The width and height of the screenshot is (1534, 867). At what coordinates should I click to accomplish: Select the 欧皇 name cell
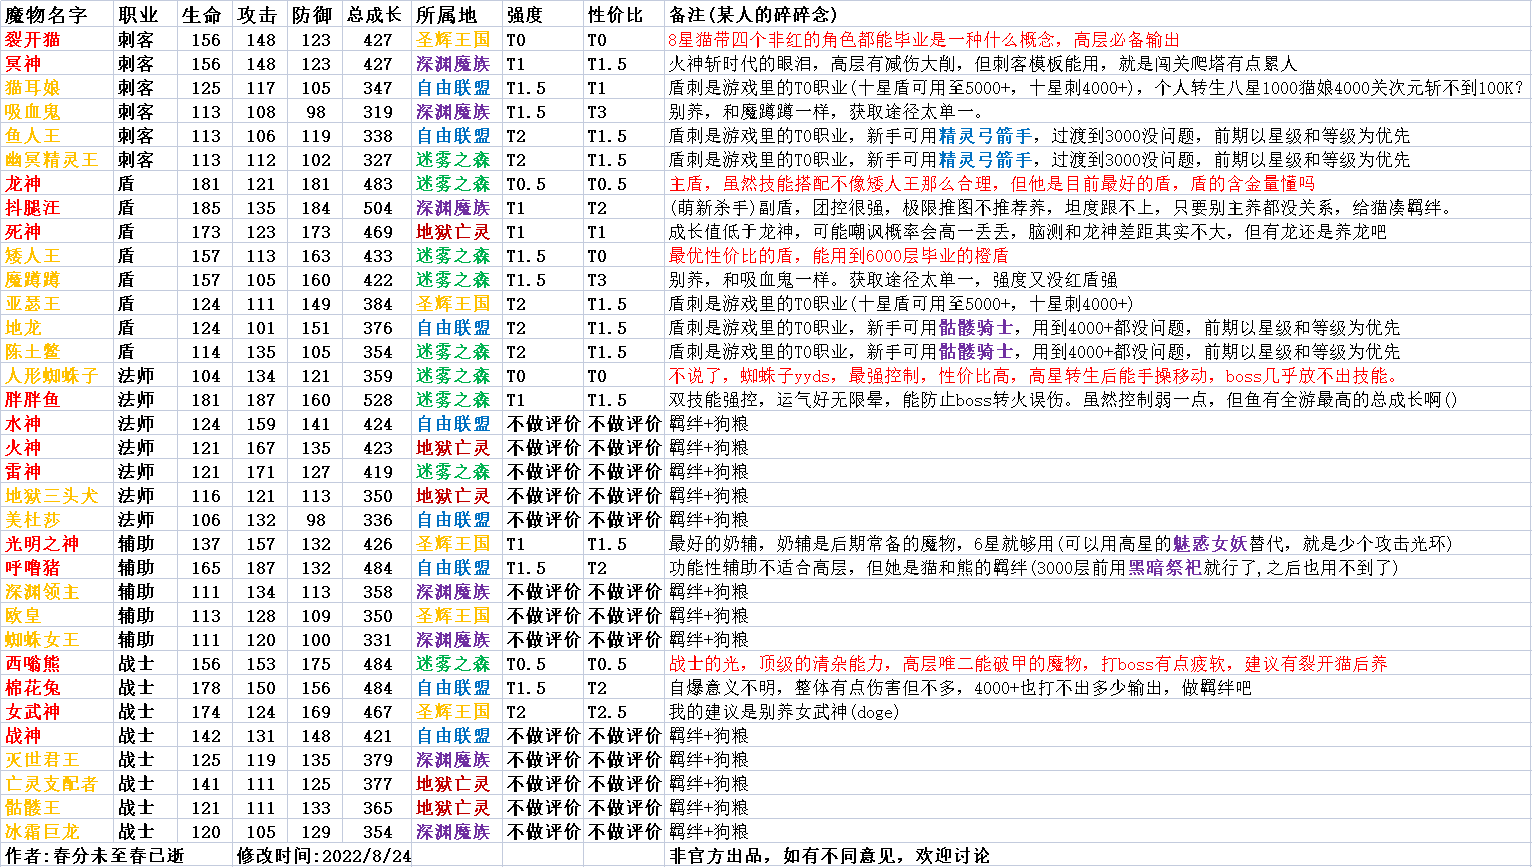pos(23,616)
